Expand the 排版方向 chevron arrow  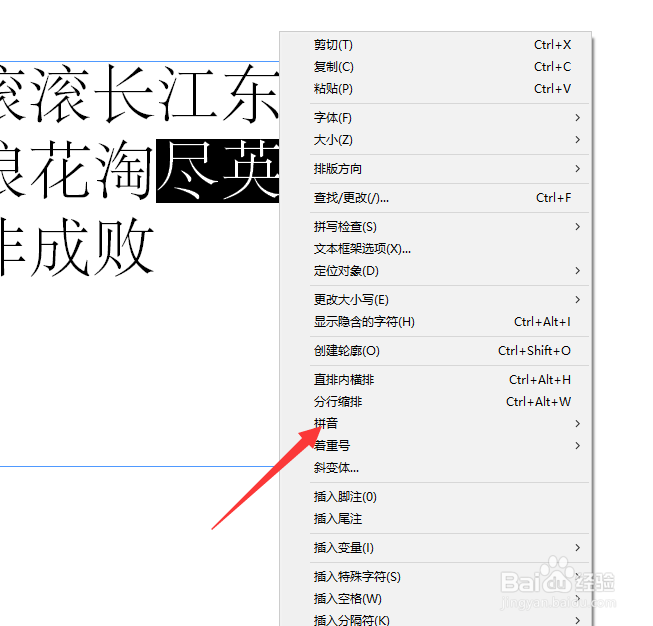(577, 169)
